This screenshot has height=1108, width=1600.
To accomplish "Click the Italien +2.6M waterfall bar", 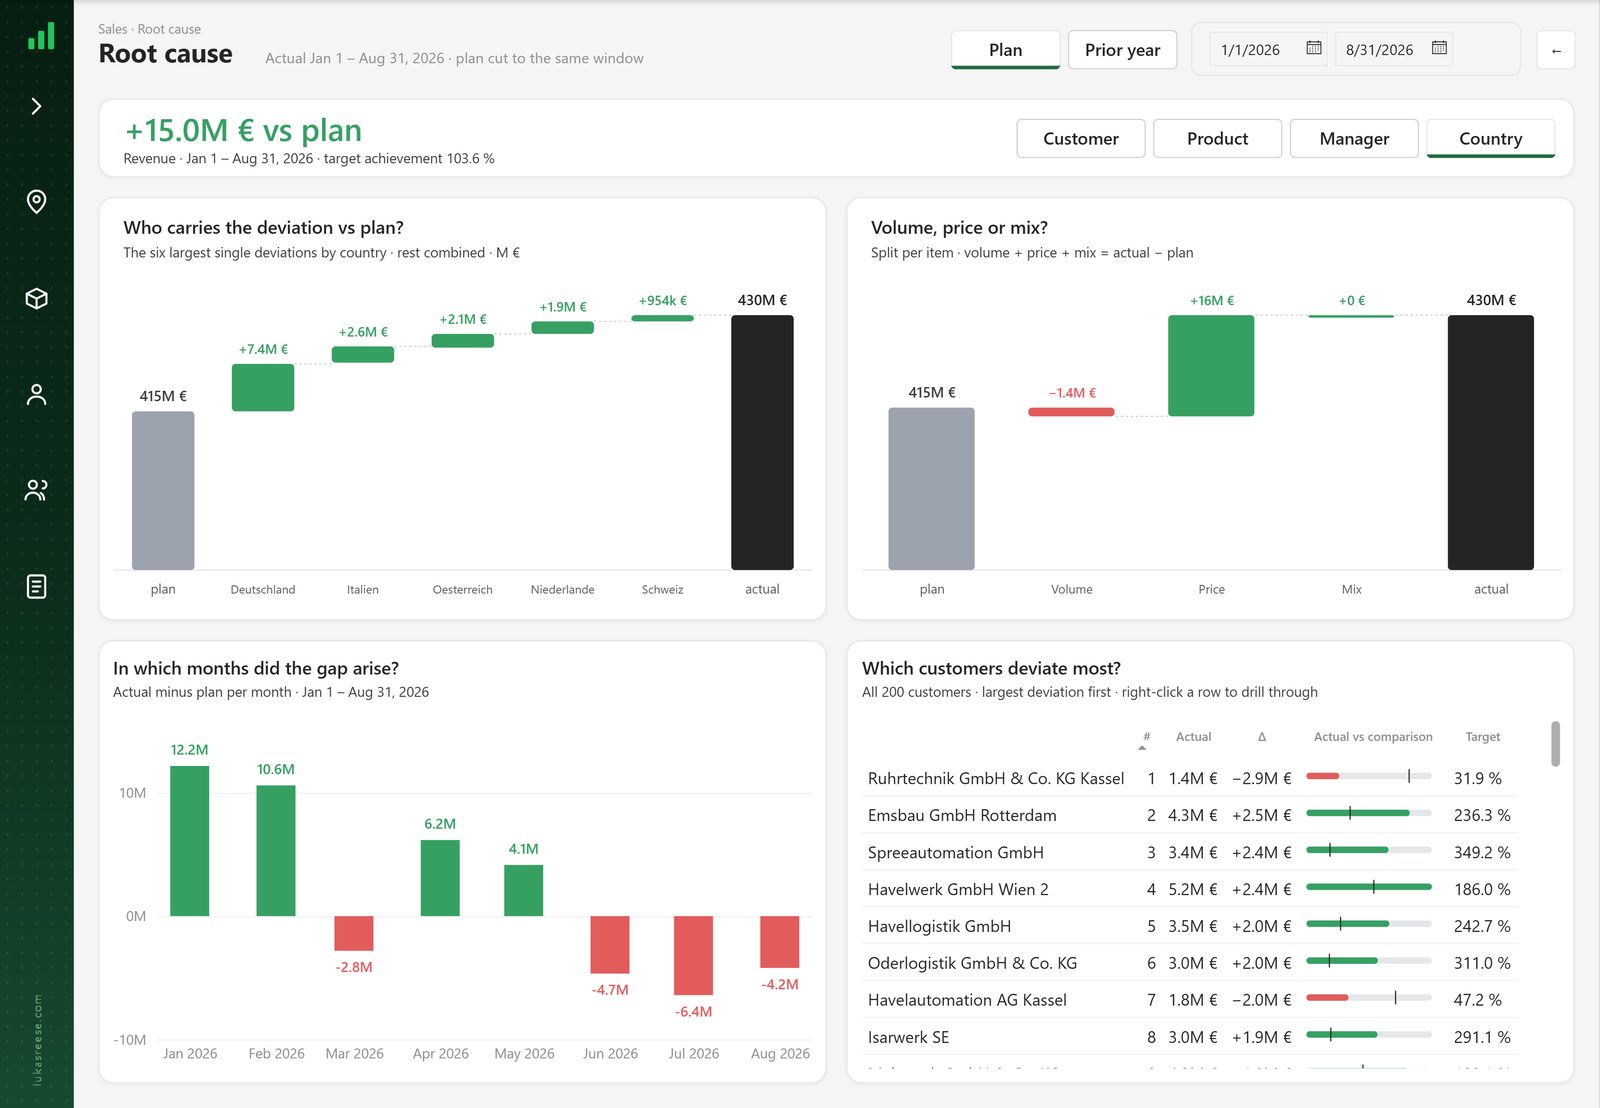I will [x=363, y=354].
